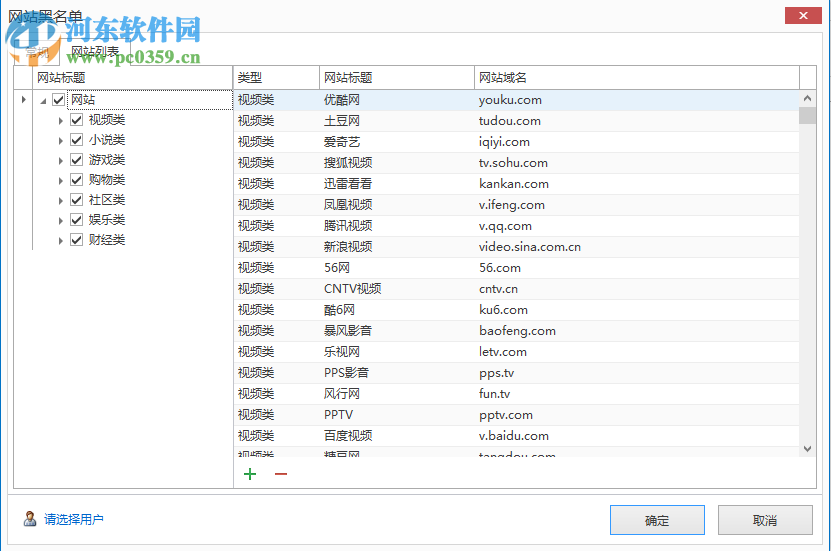831x551 pixels.
Task: Select the 娱乐类 tree label
Action: (107, 220)
